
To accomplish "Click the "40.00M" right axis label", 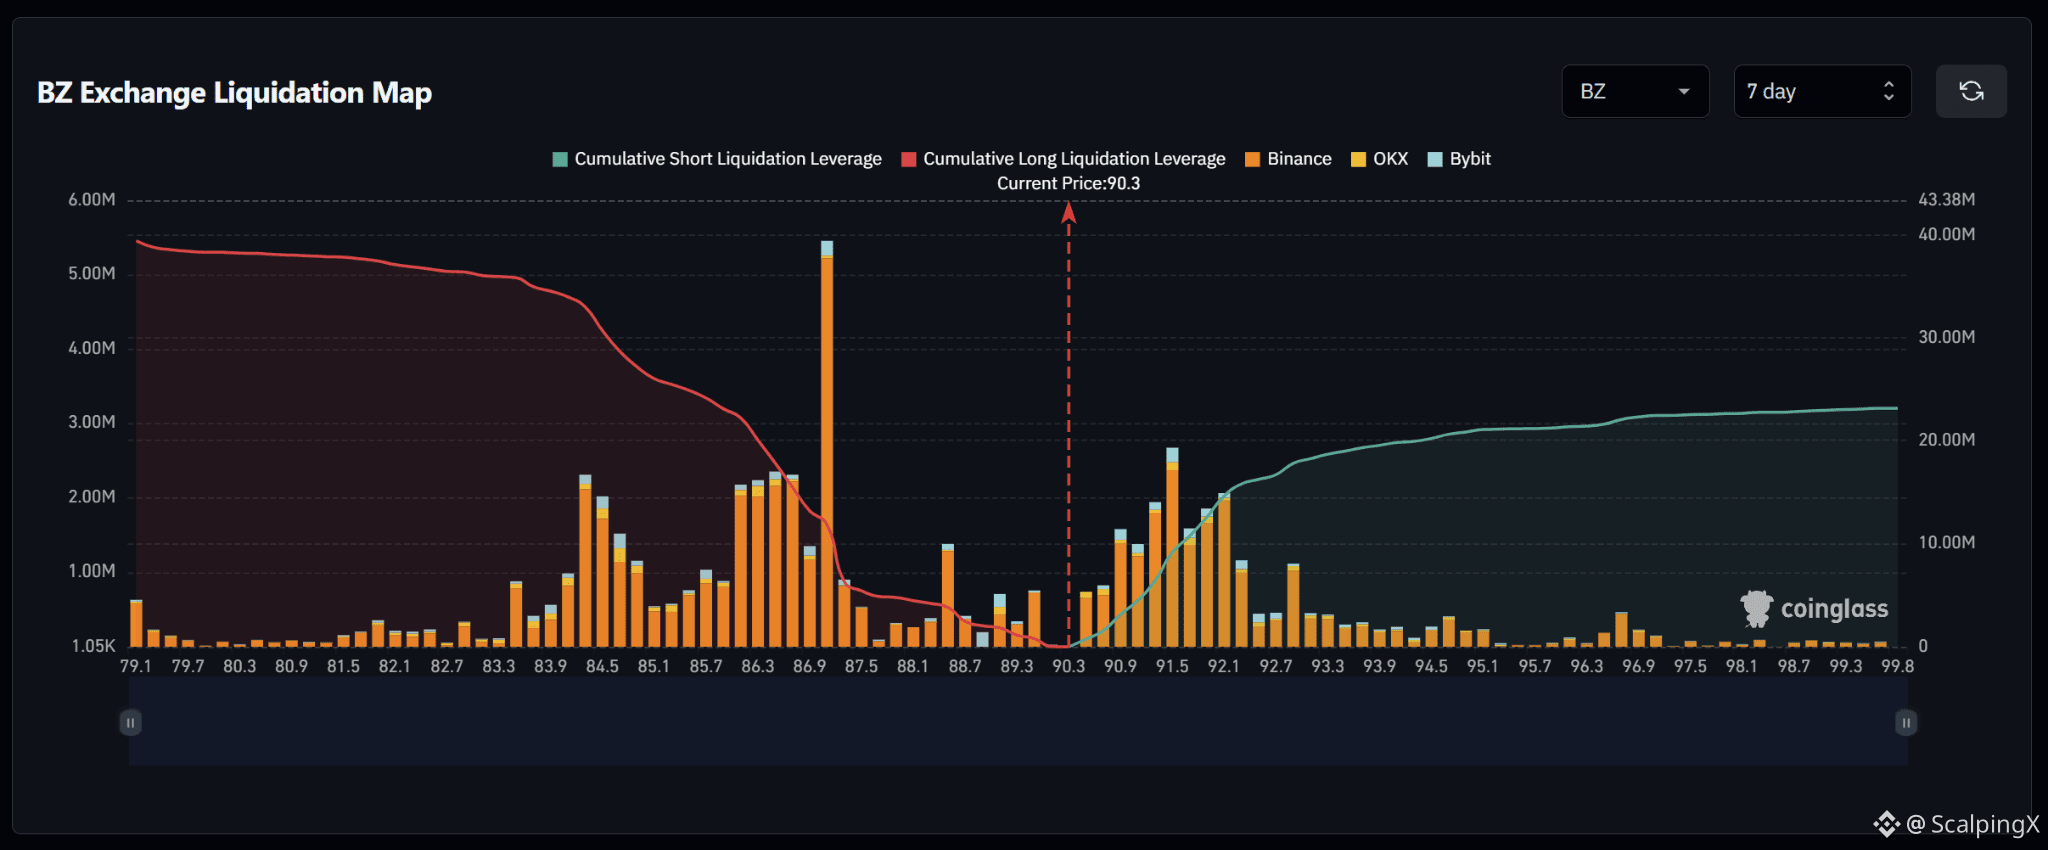I will click(1946, 234).
